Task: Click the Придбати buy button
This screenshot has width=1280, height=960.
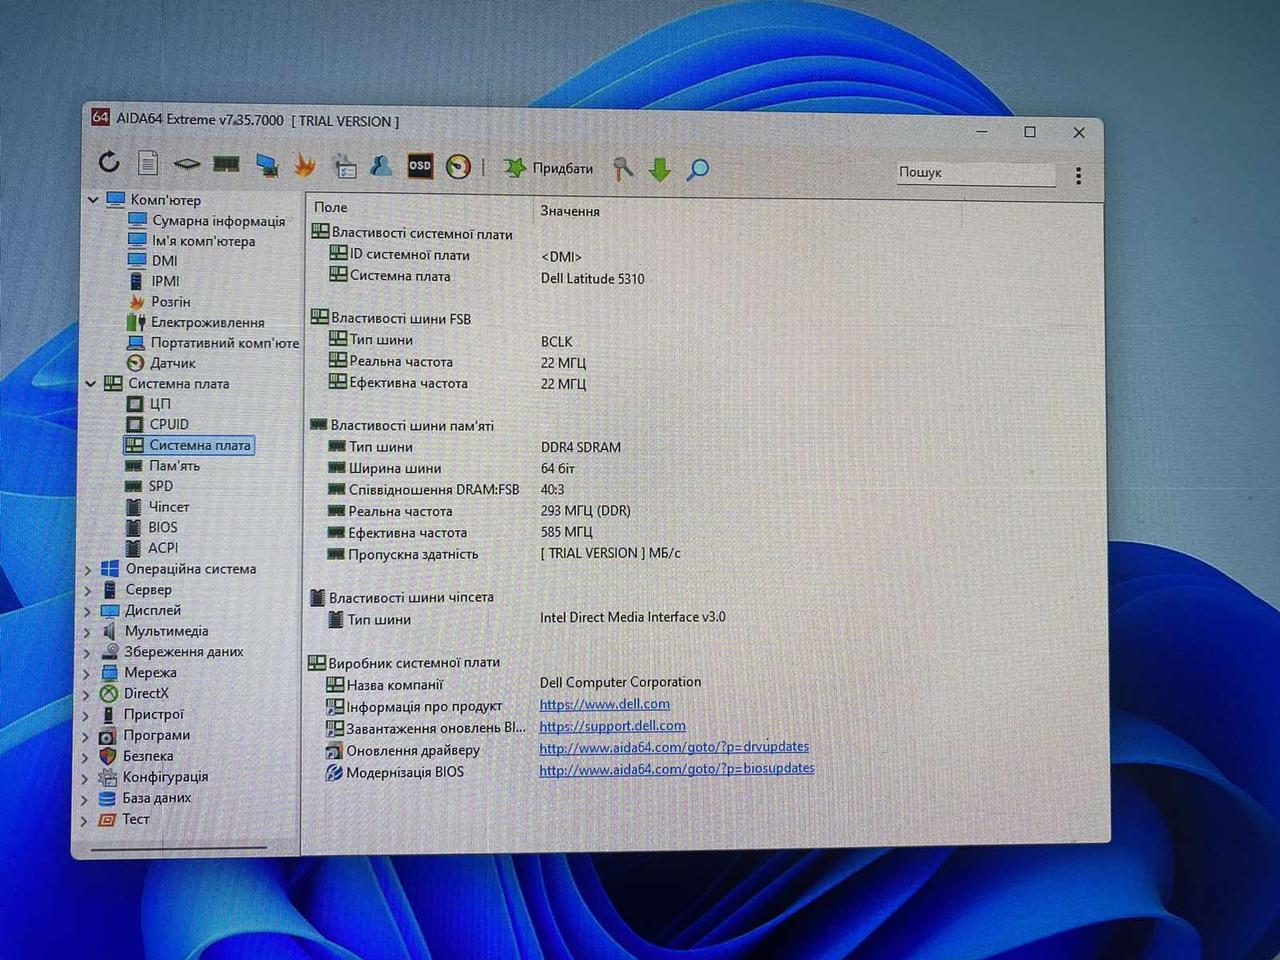Action: (548, 168)
